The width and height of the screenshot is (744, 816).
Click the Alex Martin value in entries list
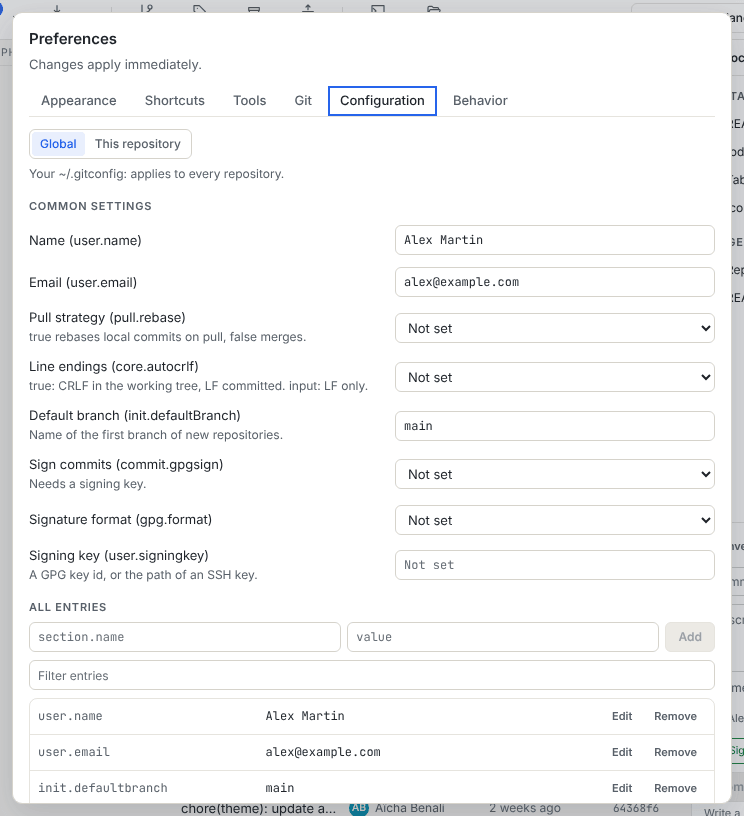(305, 716)
